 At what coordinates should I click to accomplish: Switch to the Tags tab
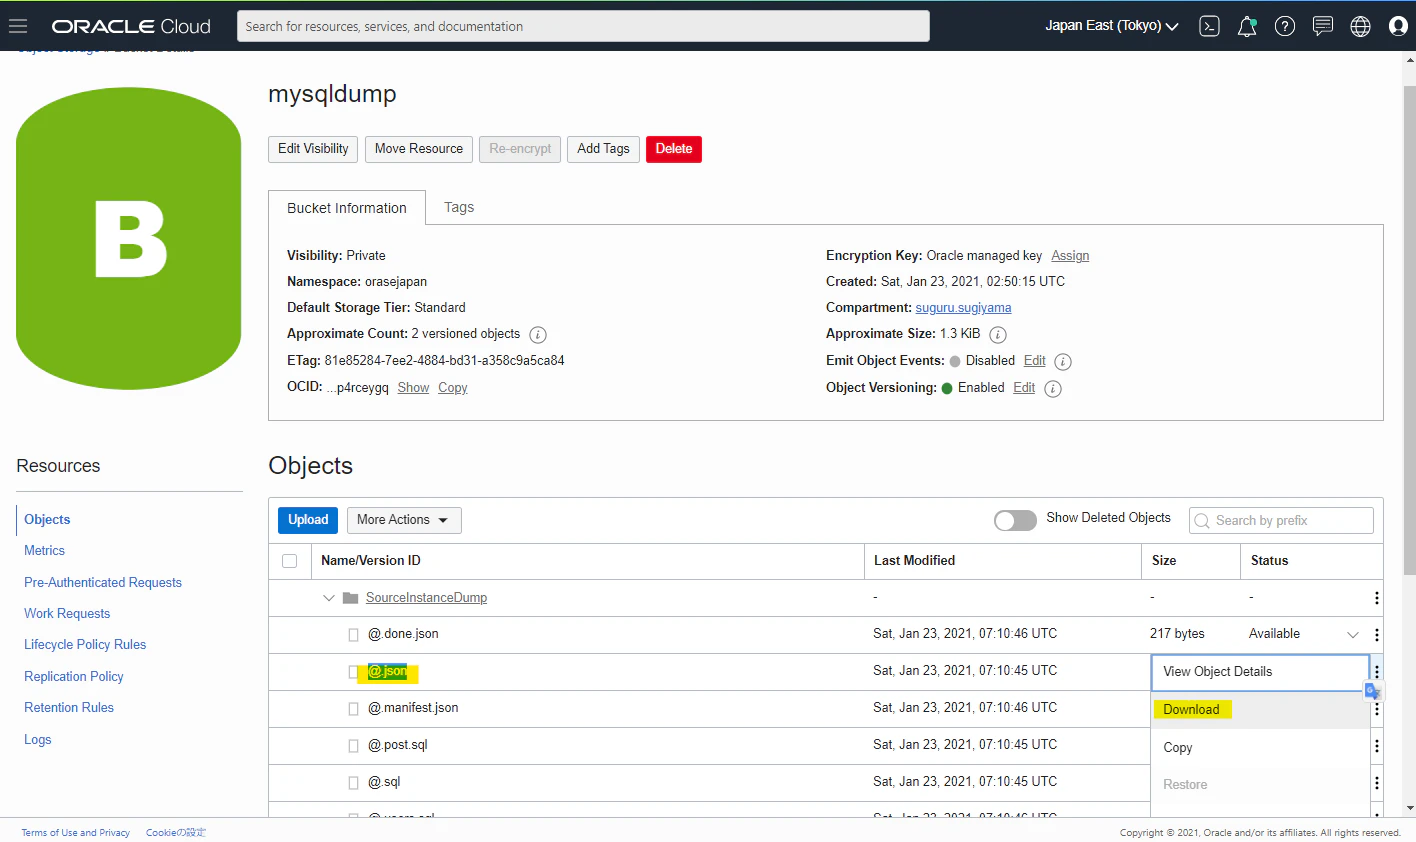(459, 207)
